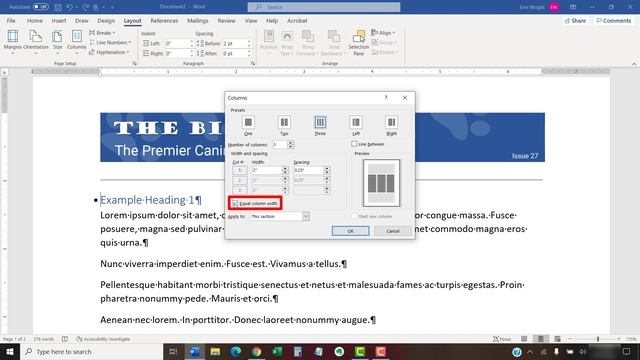The height and width of the screenshot is (360, 640).
Task: Click the Number of columns field
Action: [x=280, y=144]
